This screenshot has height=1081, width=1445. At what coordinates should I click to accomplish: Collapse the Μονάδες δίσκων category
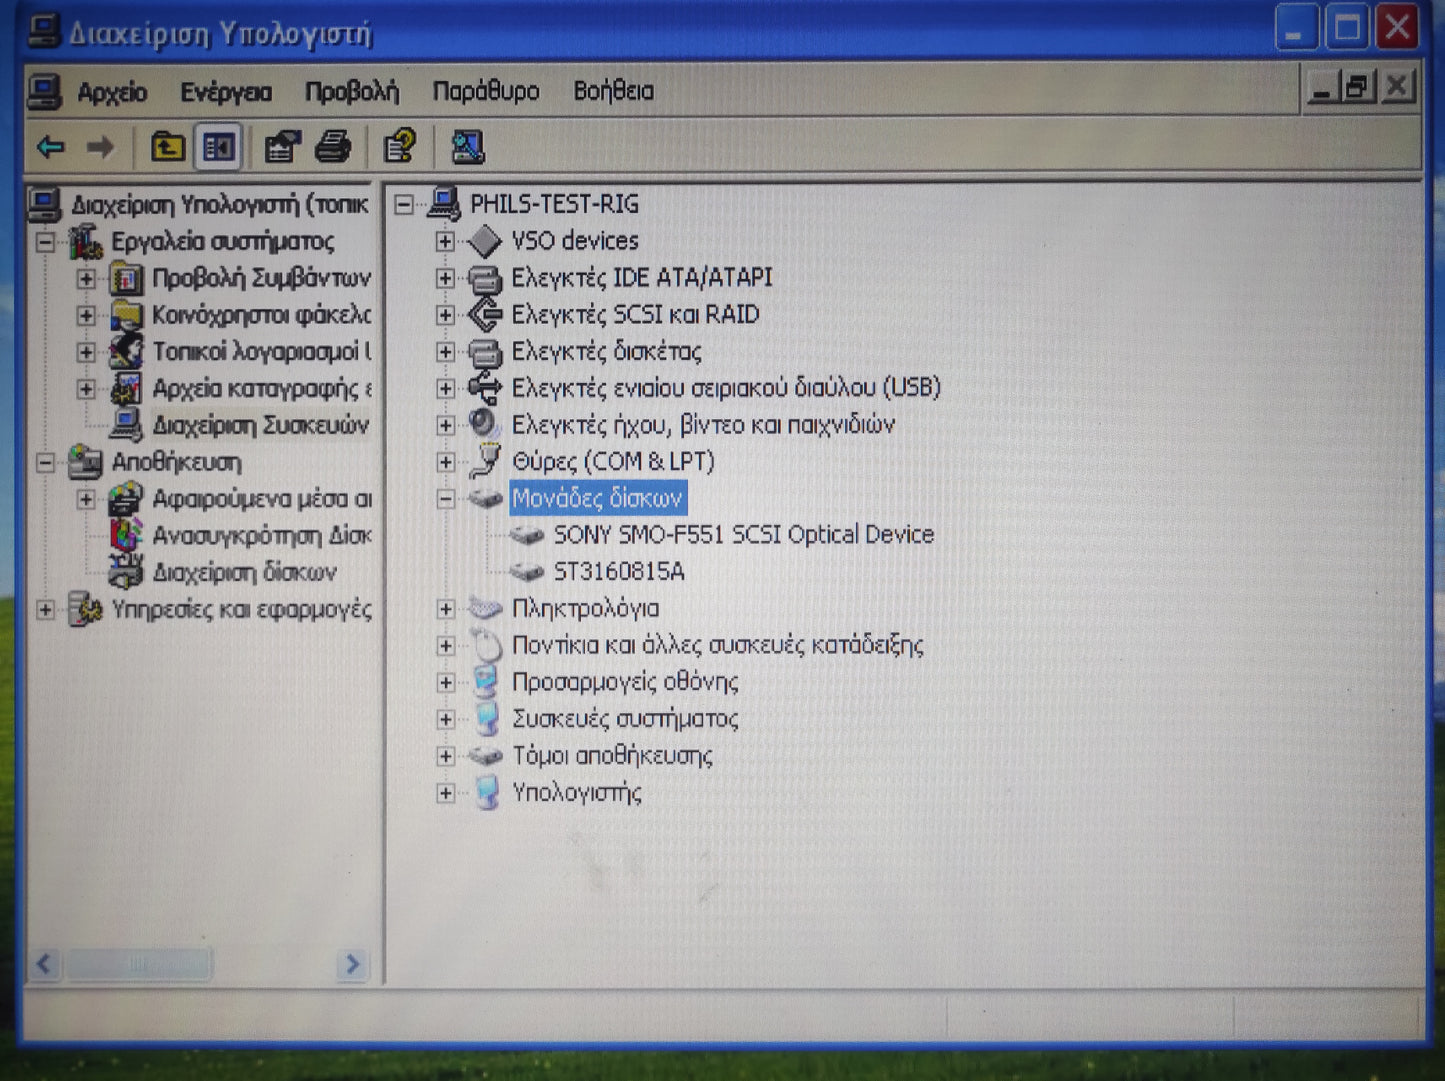[444, 498]
